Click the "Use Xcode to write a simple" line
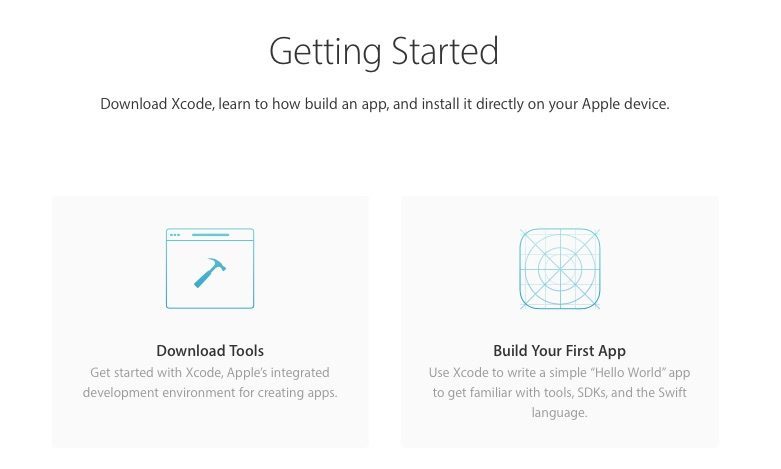Image resolution: width=781 pixels, height=469 pixels. 559,373
